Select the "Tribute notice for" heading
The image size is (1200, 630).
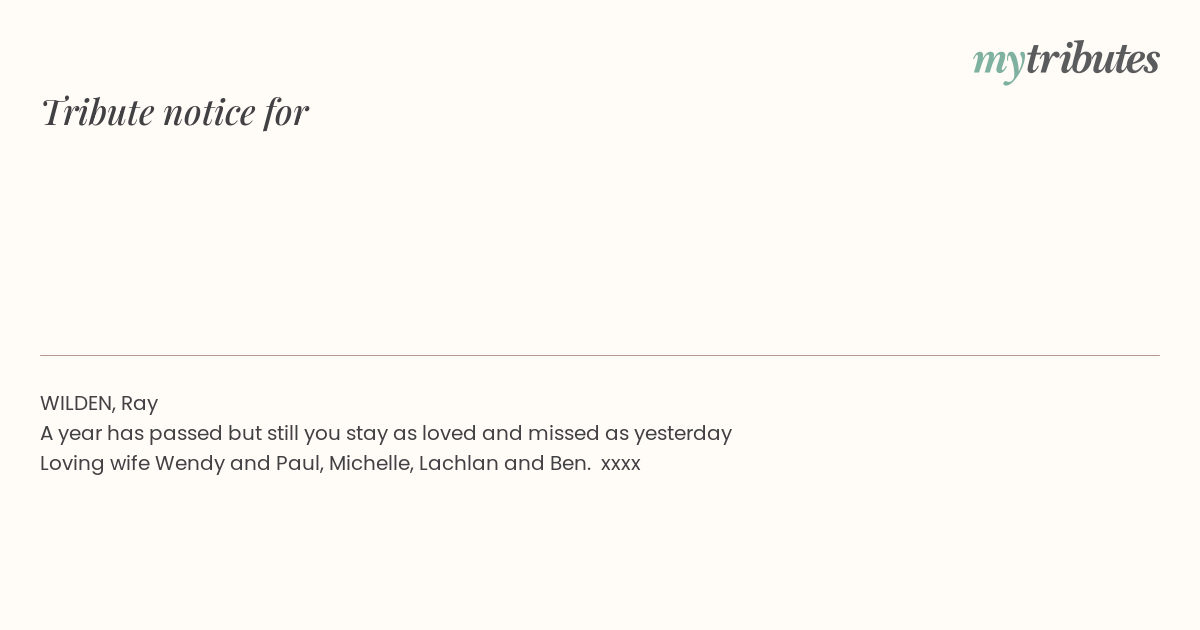(x=174, y=112)
